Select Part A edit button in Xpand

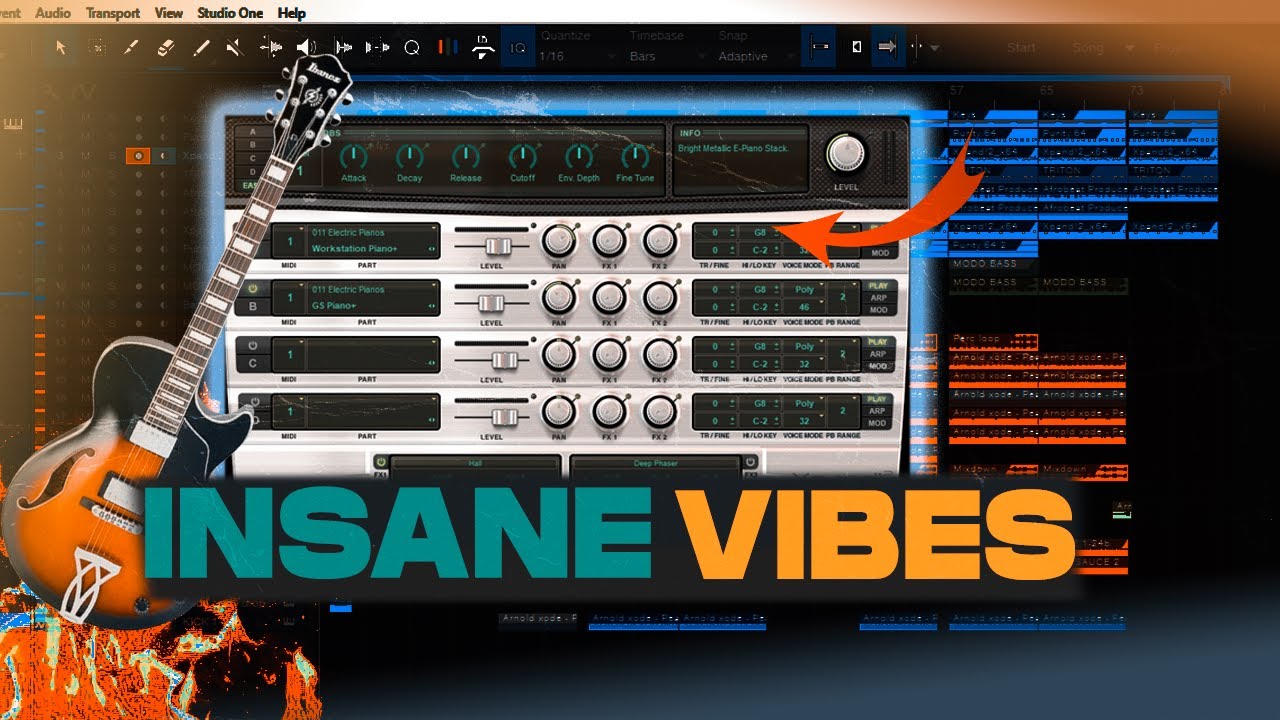click(x=251, y=131)
